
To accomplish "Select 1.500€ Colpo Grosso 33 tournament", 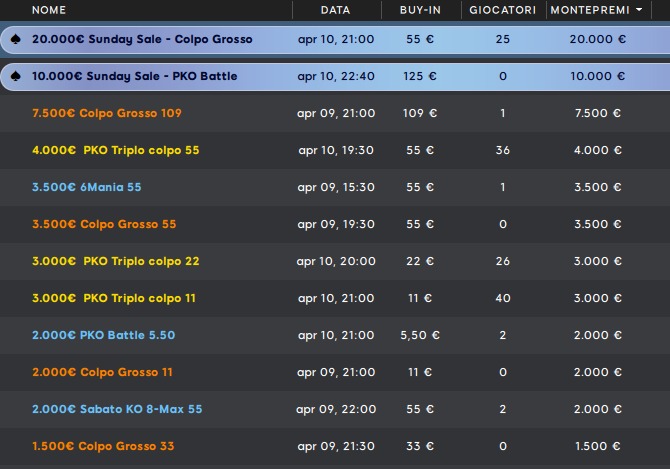I will 335,446.
